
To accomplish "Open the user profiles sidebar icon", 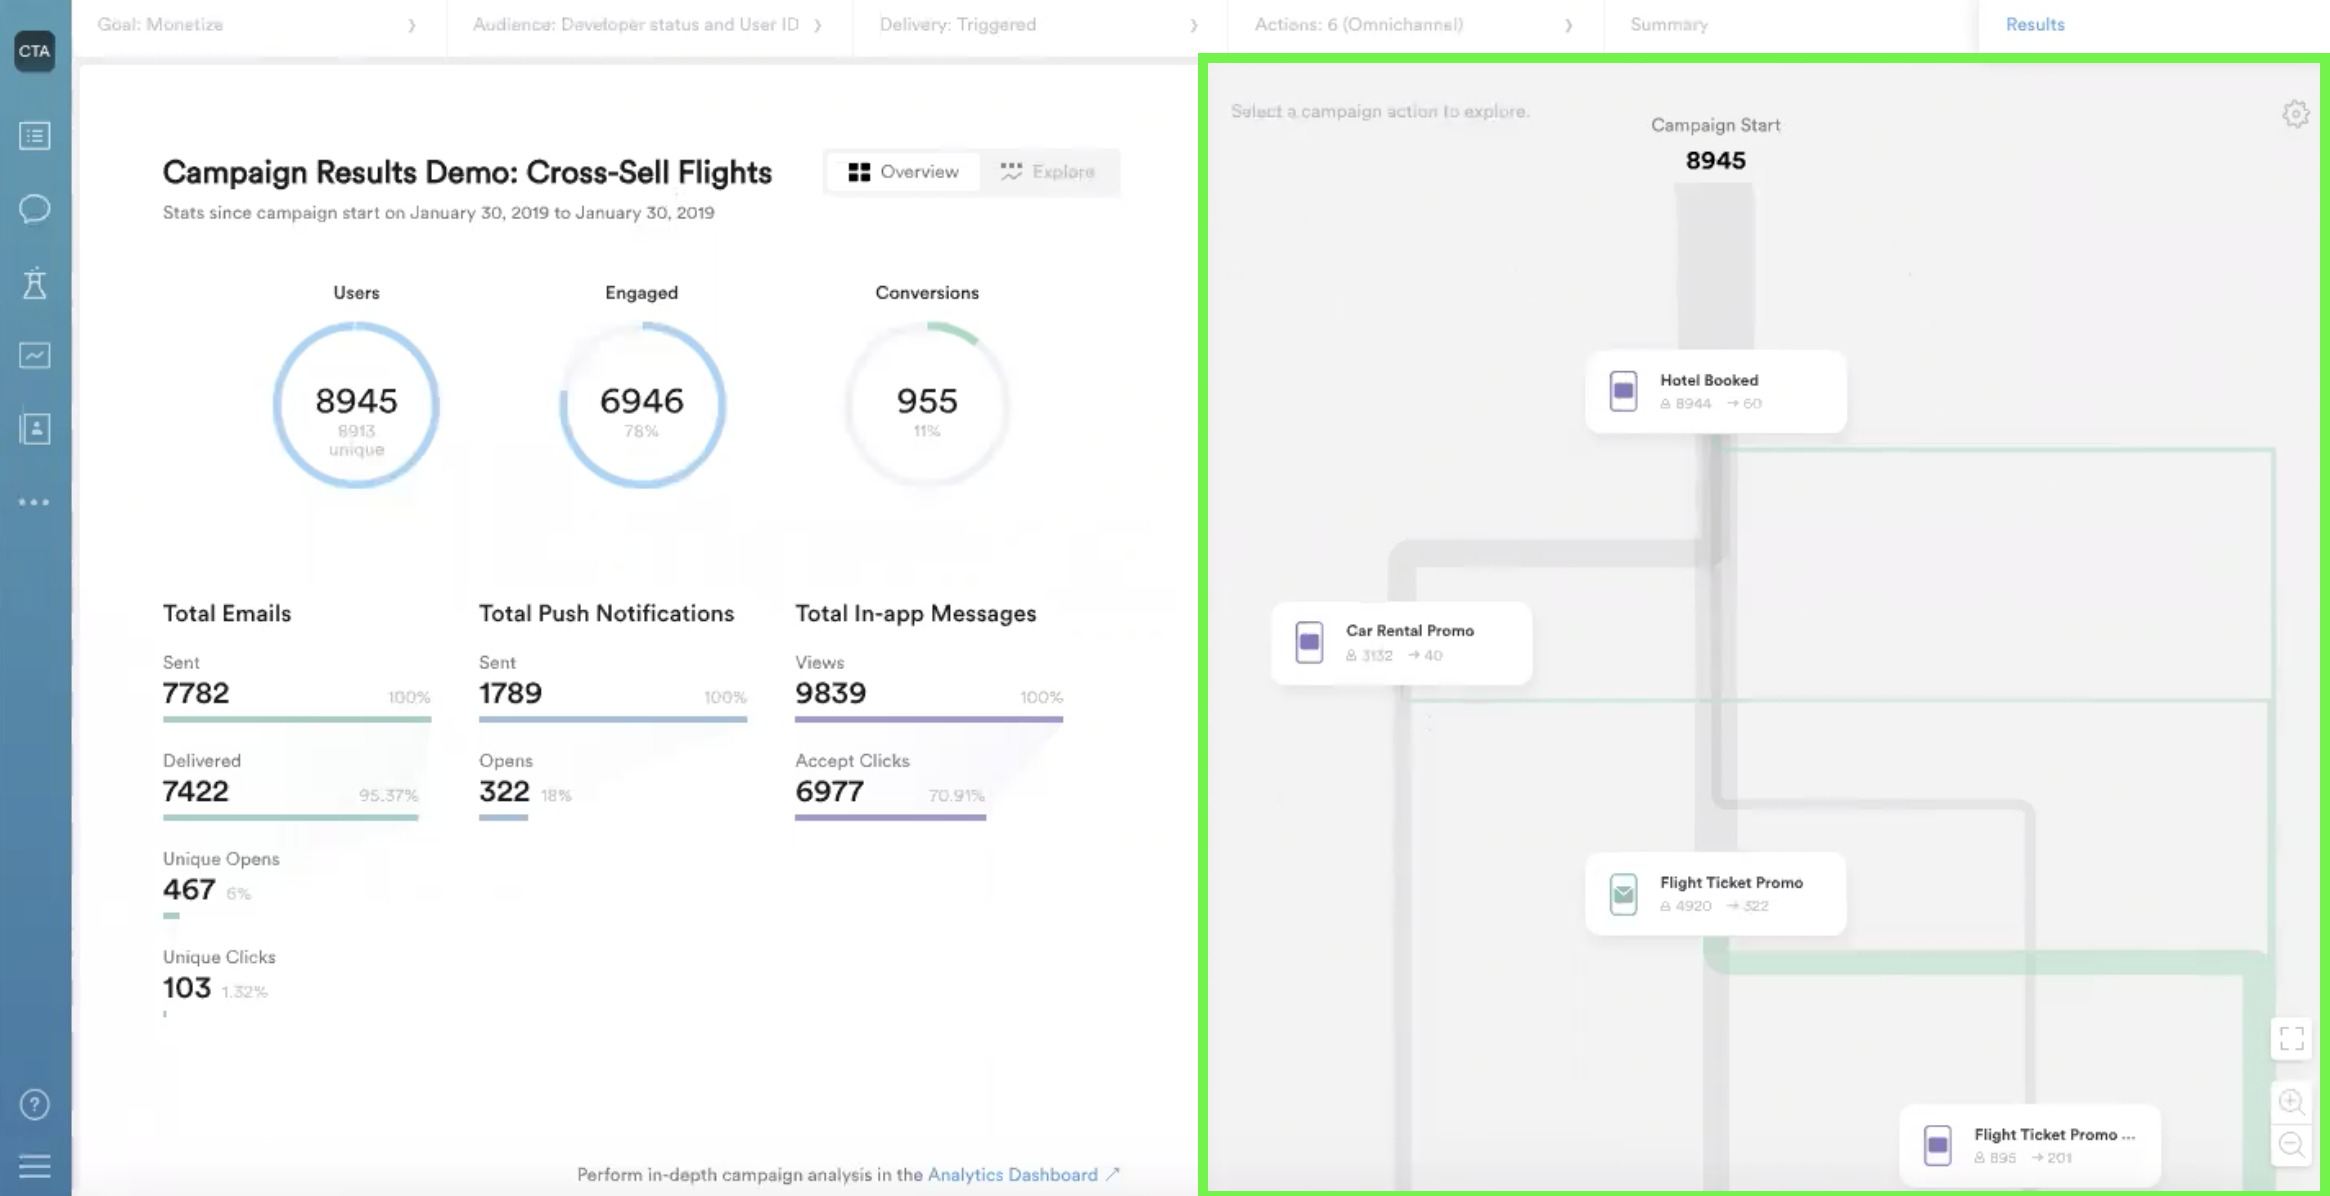I will (x=34, y=429).
